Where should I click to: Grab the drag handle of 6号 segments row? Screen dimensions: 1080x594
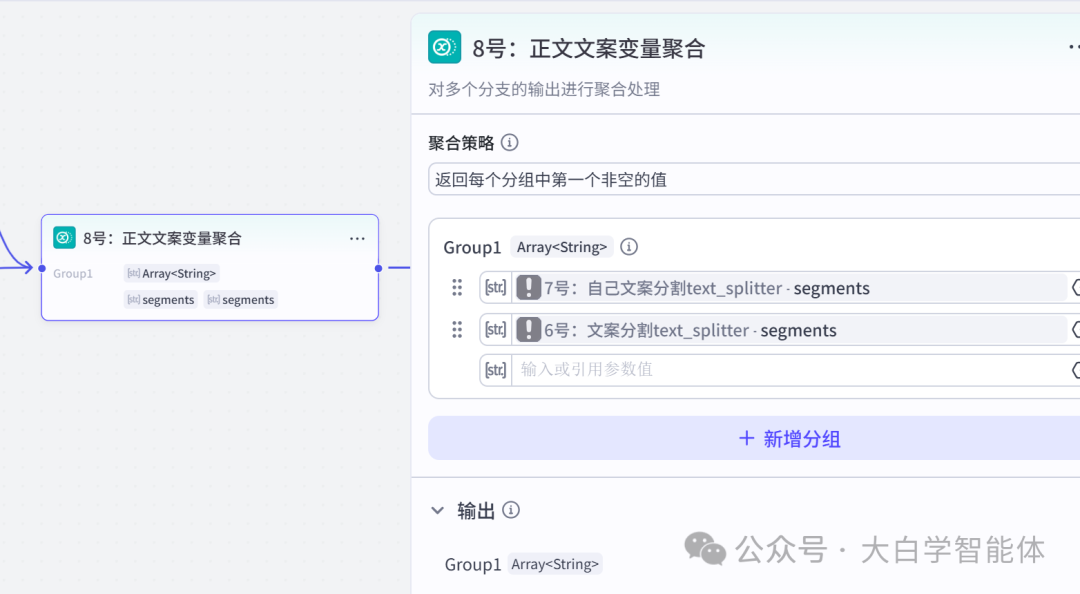(457, 330)
